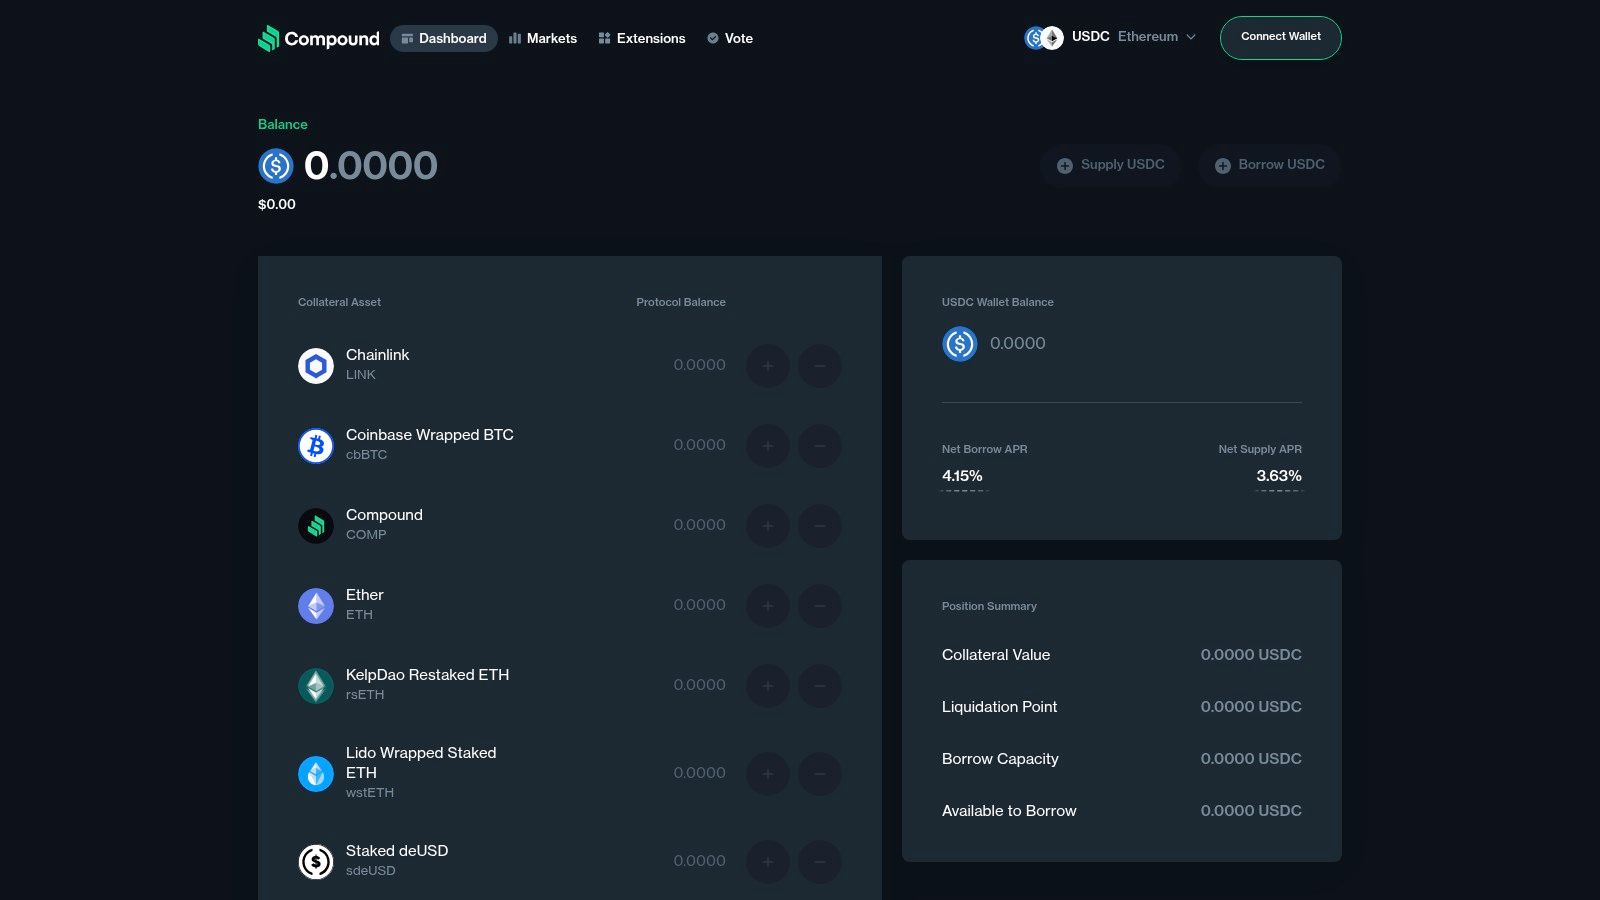Screen dimensions: 1600x900
Task: Remove cbBTC collateral with minus button
Action: (820, 446)
